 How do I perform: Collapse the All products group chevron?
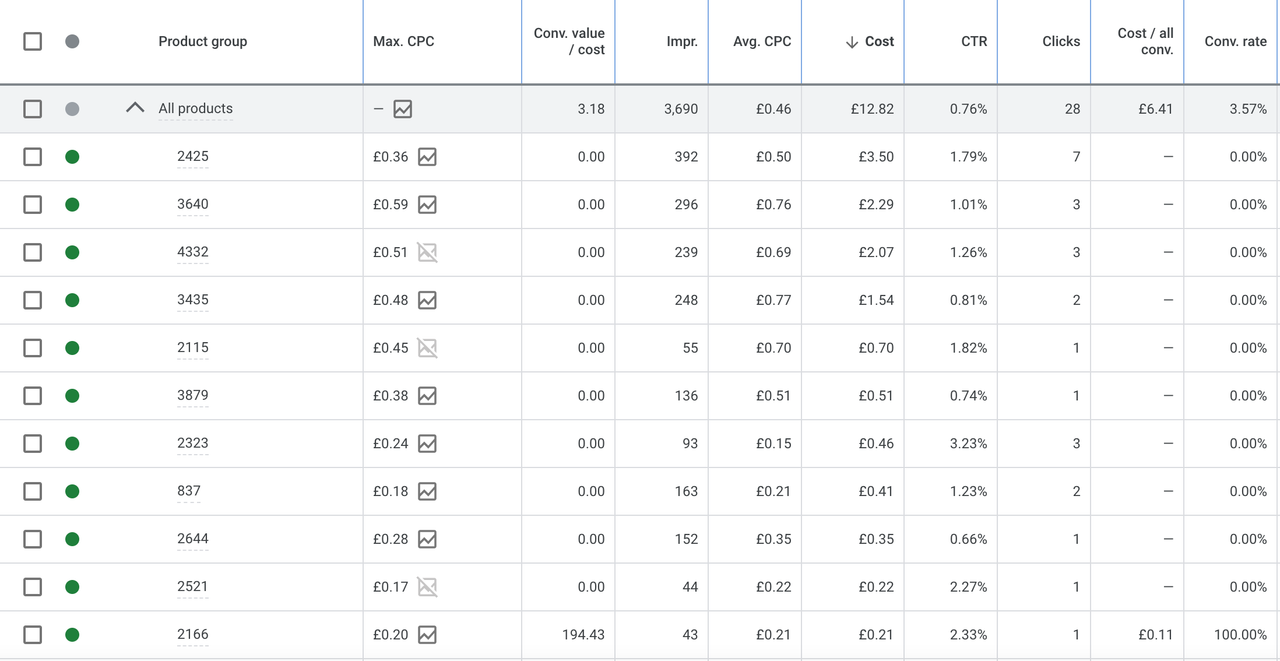pos(135,108)
